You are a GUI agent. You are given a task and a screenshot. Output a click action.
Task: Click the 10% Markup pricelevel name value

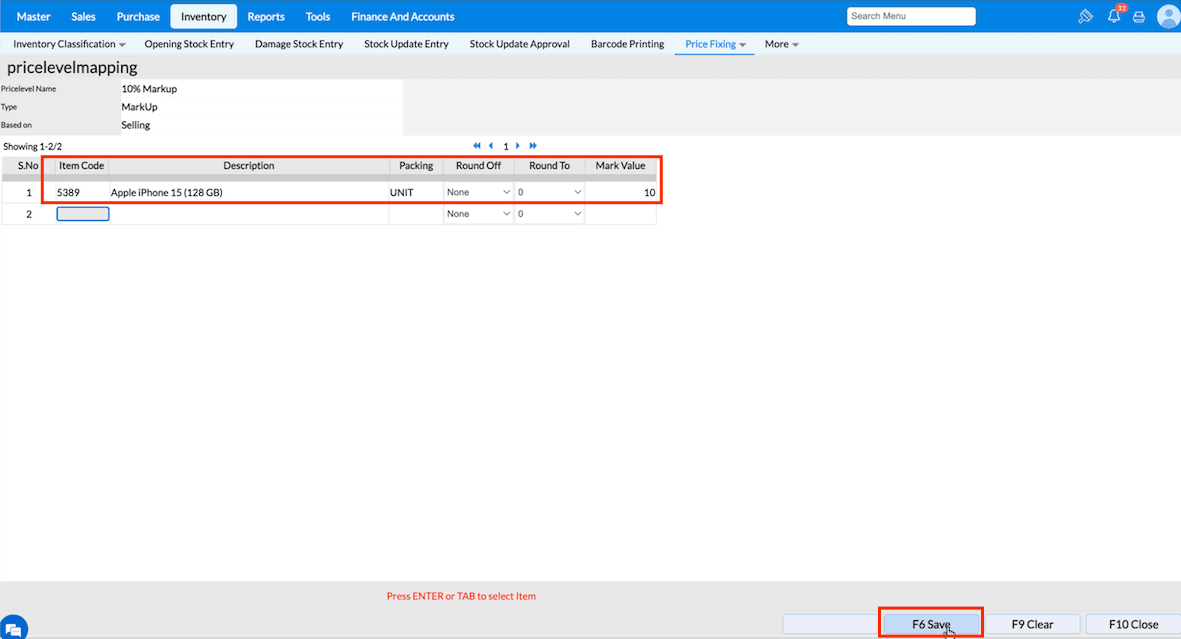tap(149, 89)
